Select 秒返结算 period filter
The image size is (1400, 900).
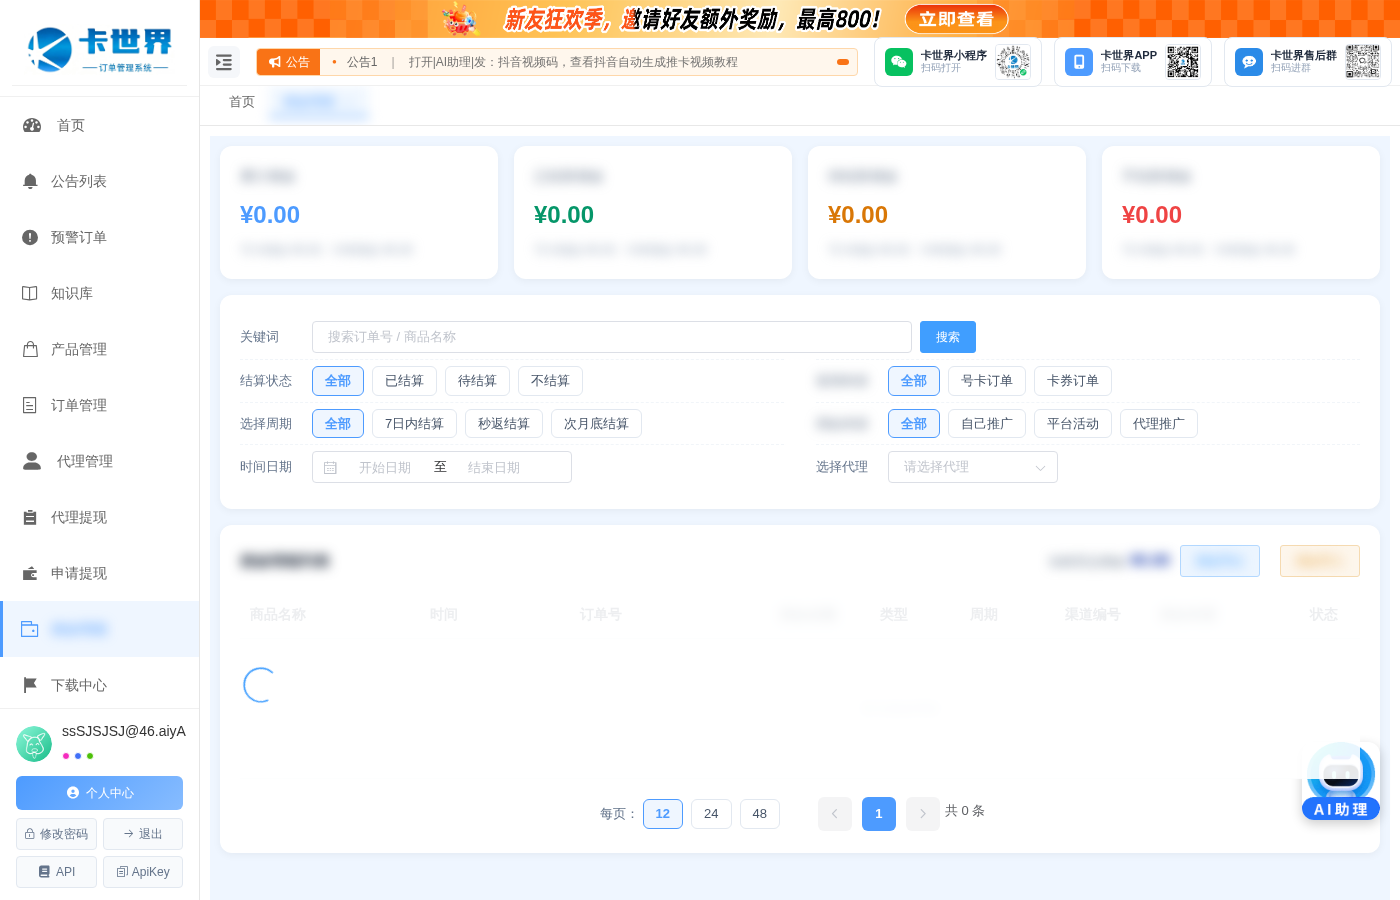tap(504, 424)
